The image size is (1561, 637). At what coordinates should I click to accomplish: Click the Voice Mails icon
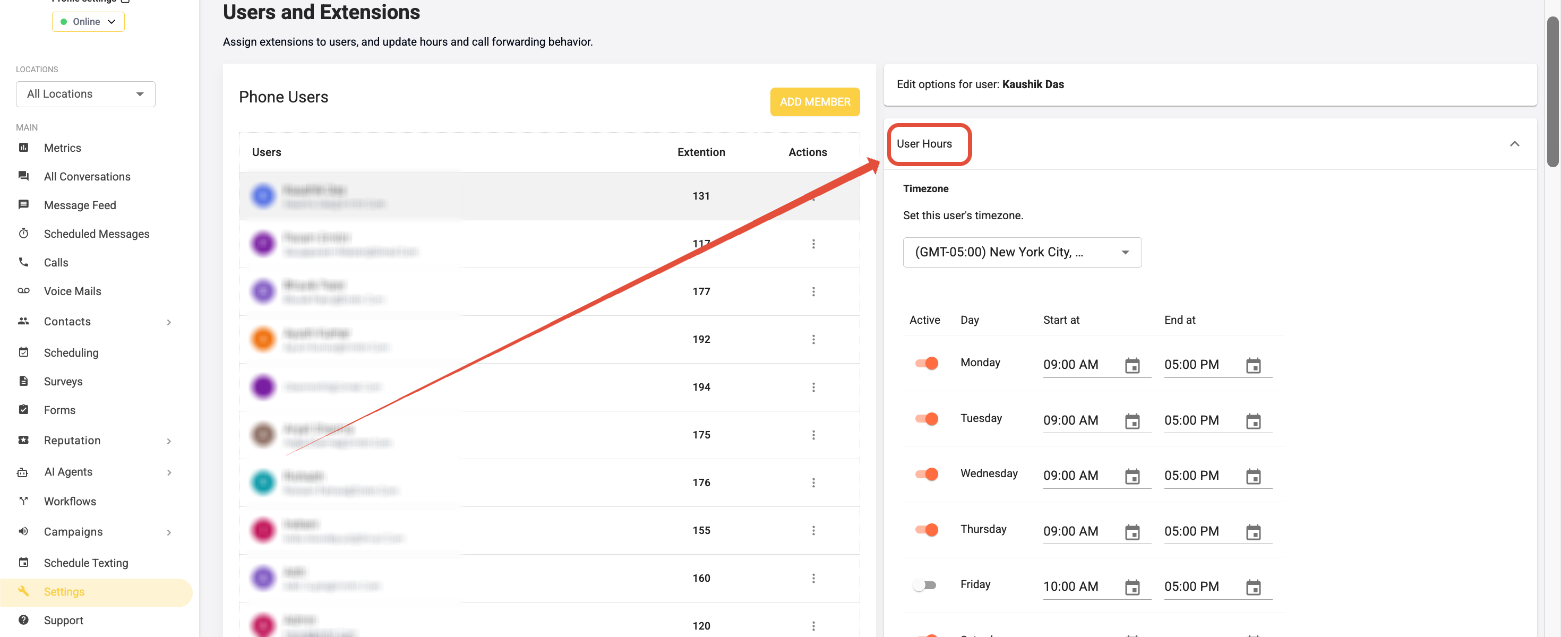tap(24, 291)
